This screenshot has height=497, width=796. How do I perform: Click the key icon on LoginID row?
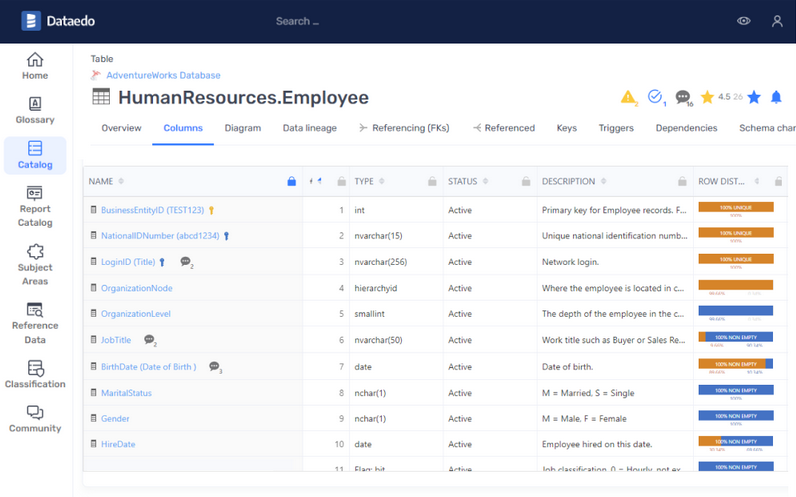[162, 262]
